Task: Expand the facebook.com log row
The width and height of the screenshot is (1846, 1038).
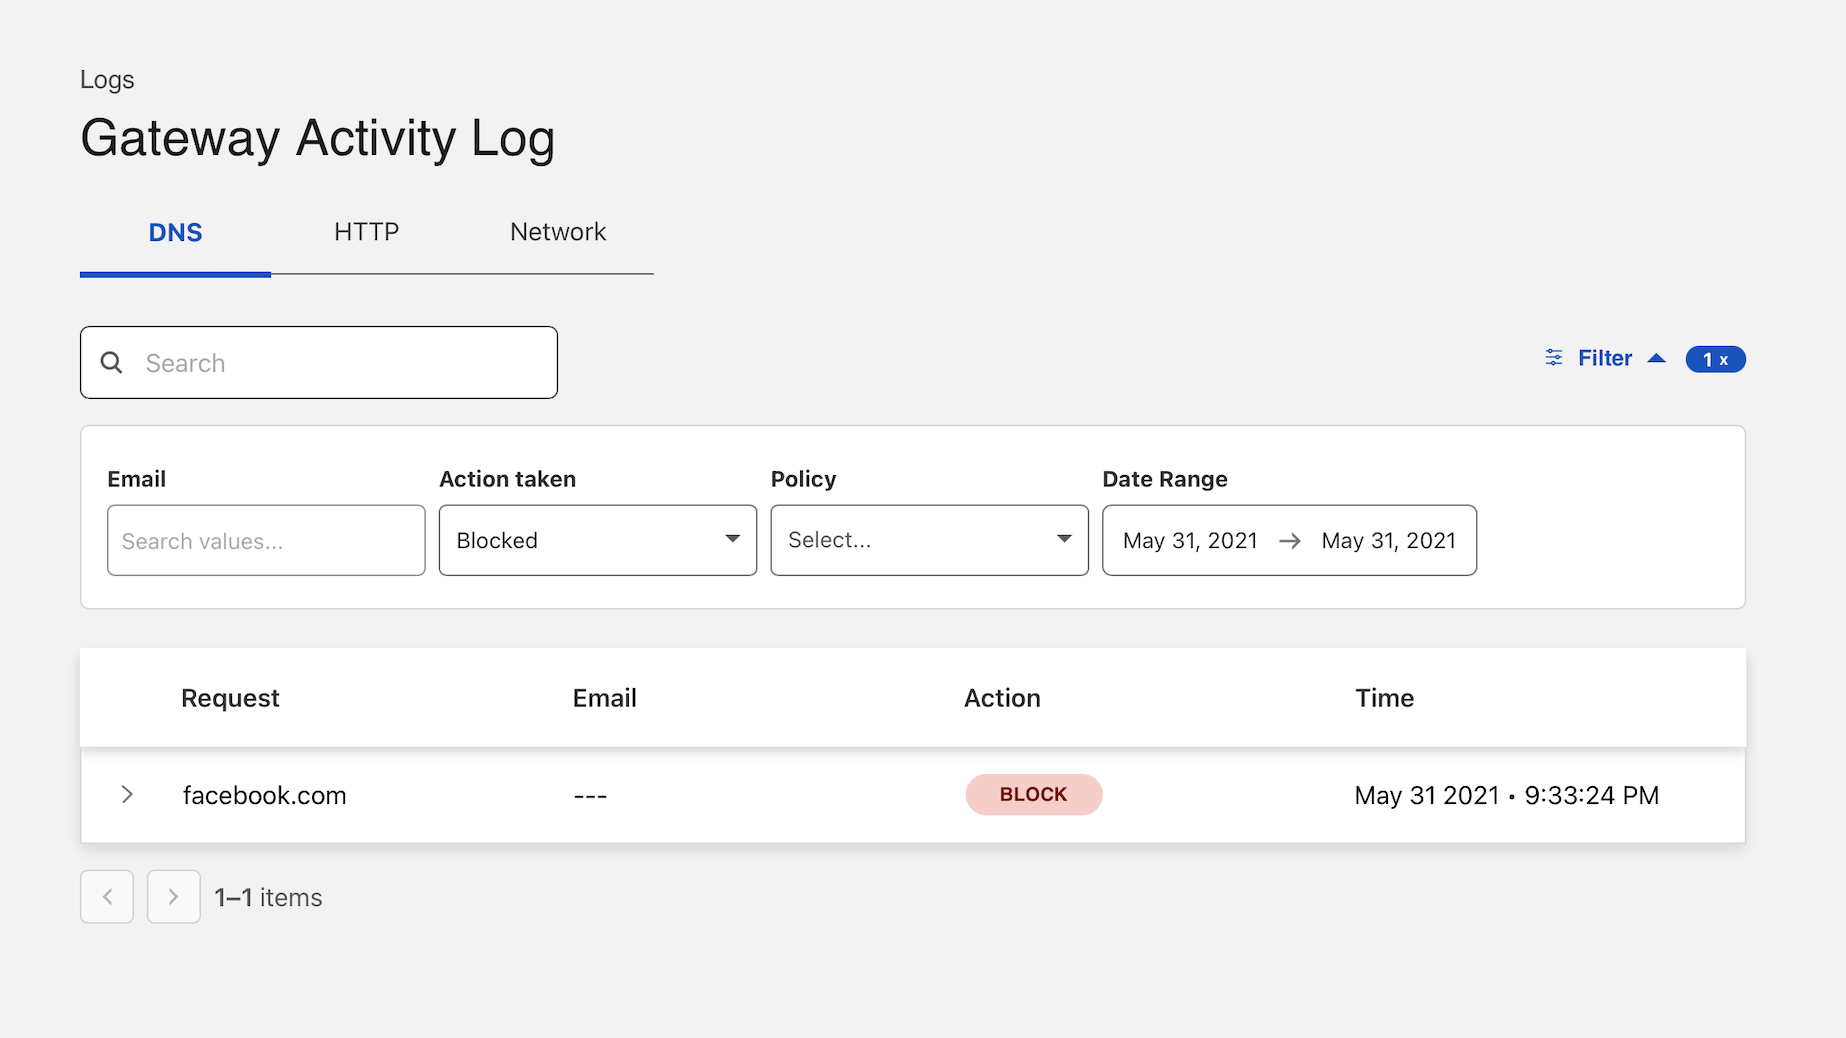Action: pos(127,795)
